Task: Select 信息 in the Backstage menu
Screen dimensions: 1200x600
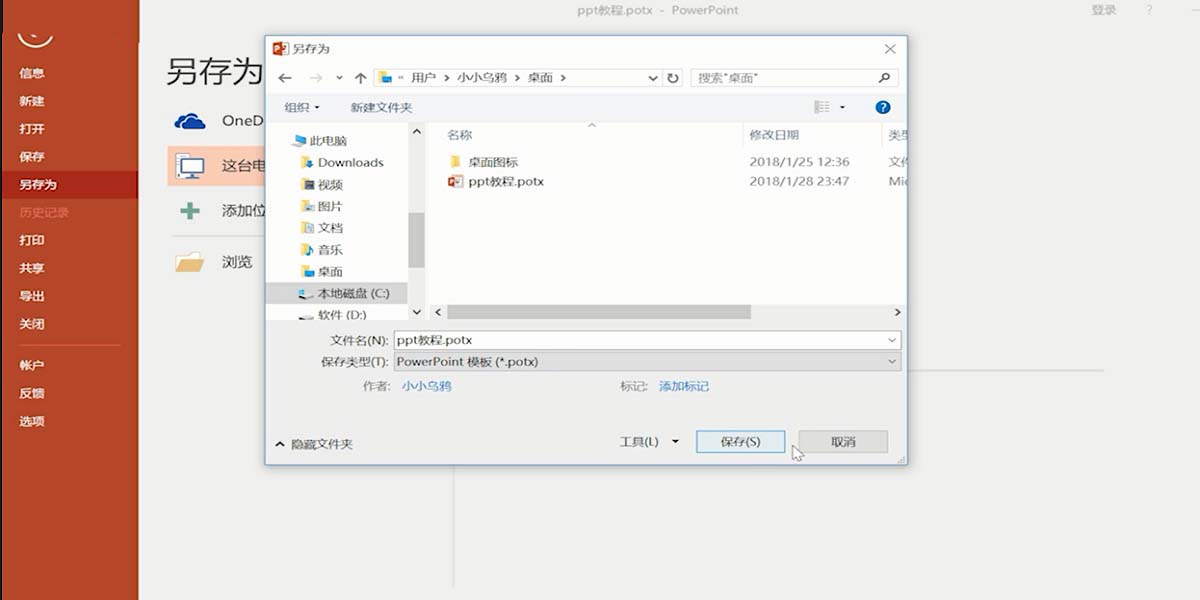Action: (32, 73)
